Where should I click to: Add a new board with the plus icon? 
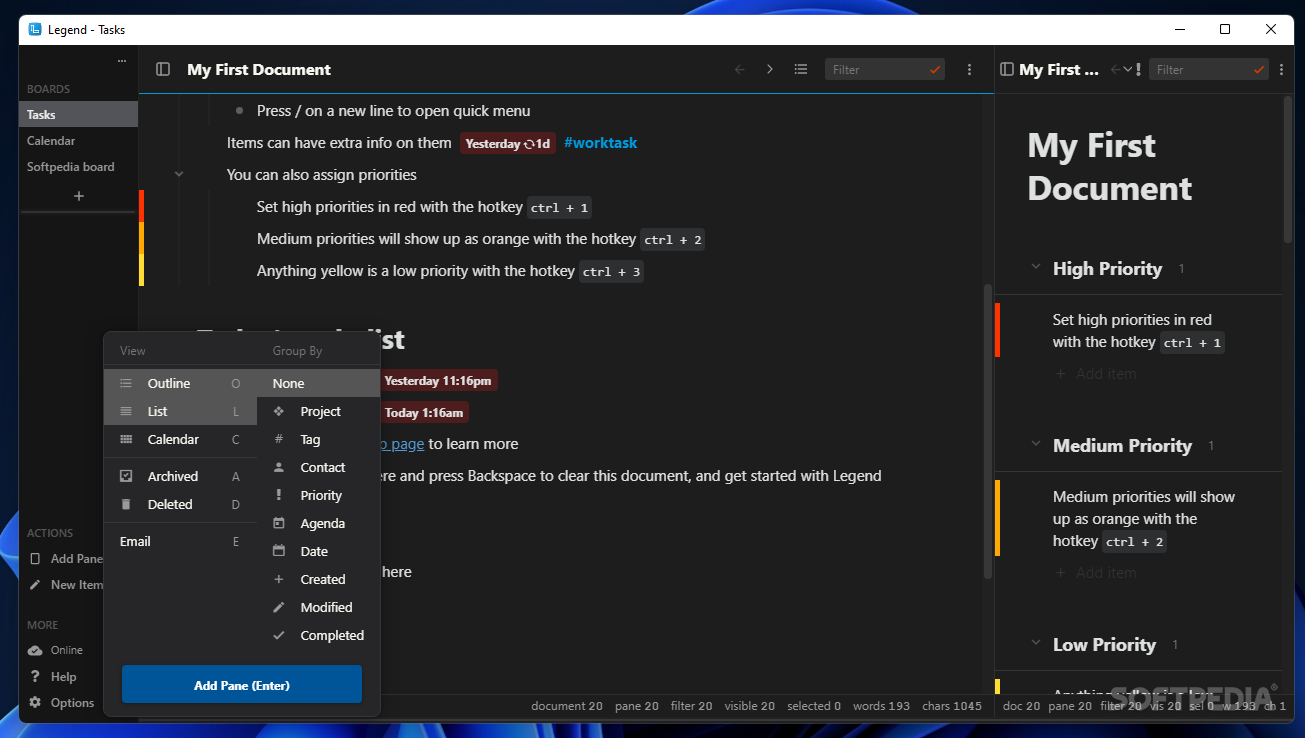click(78, 196)
